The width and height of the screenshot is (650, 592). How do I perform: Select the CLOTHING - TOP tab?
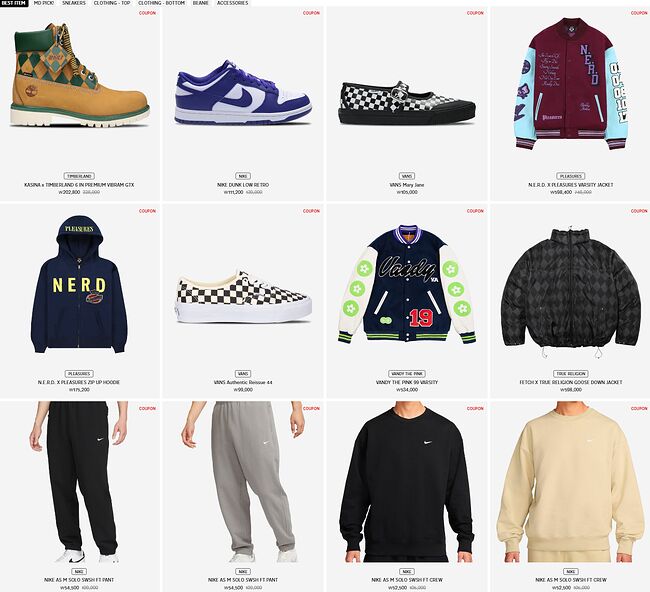112,3
